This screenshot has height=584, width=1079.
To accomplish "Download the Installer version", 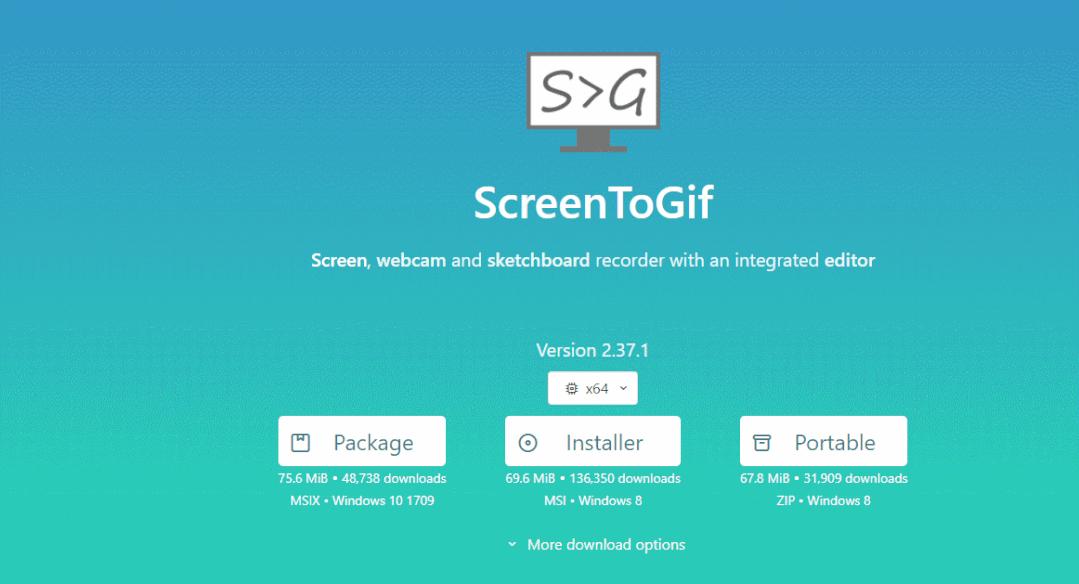I will (x=592, y=441).
